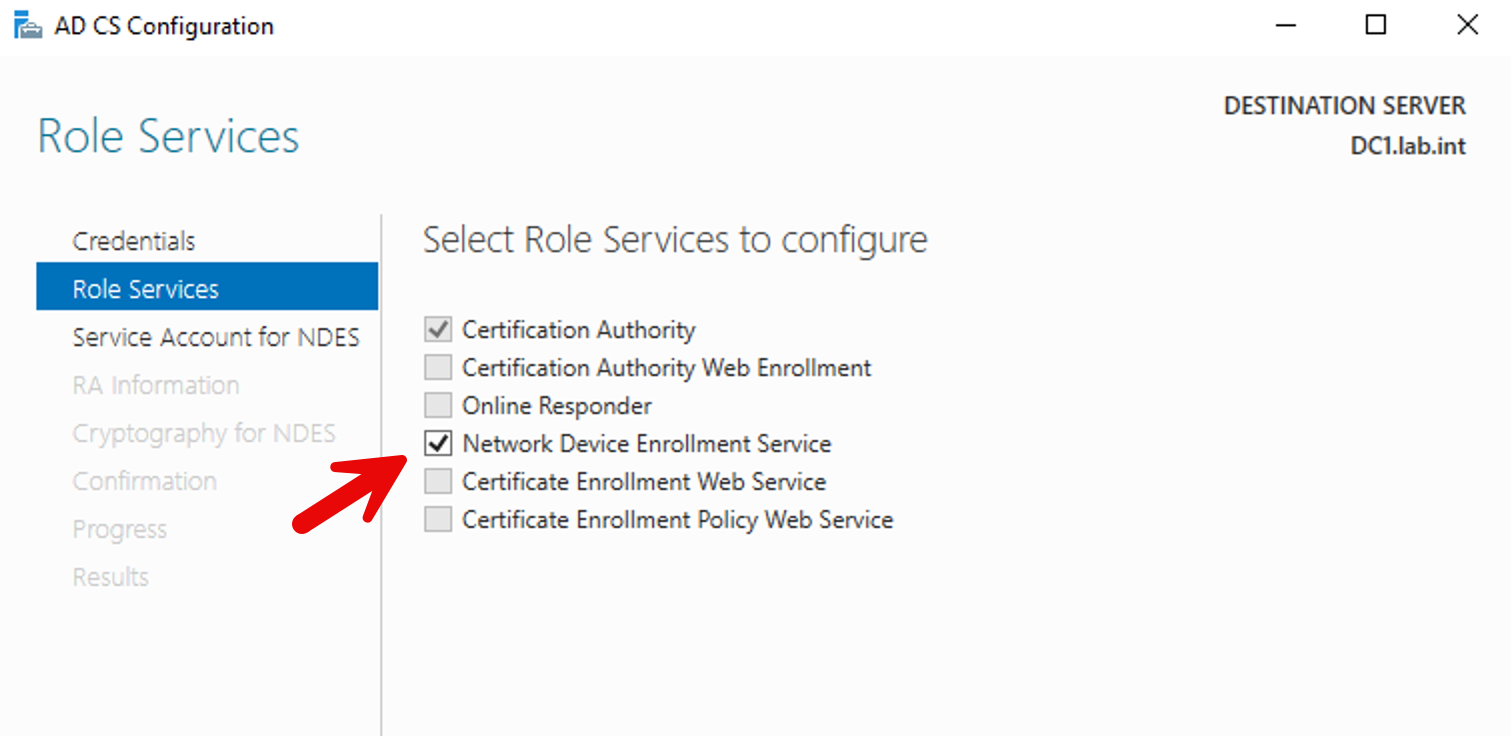The image size is (1512, 736).
Task: Select the RA Information step
Action: point(156,385)
